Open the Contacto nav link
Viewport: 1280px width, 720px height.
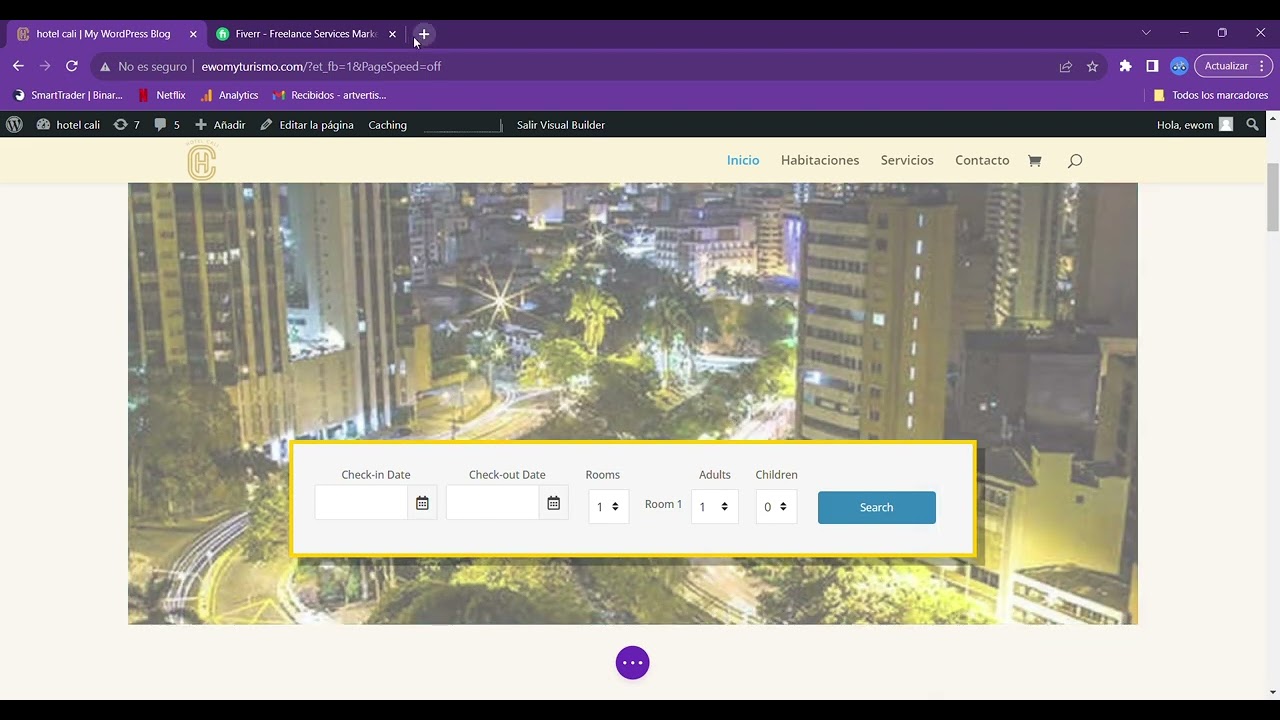pyautogui.click(x=982, y=160)
